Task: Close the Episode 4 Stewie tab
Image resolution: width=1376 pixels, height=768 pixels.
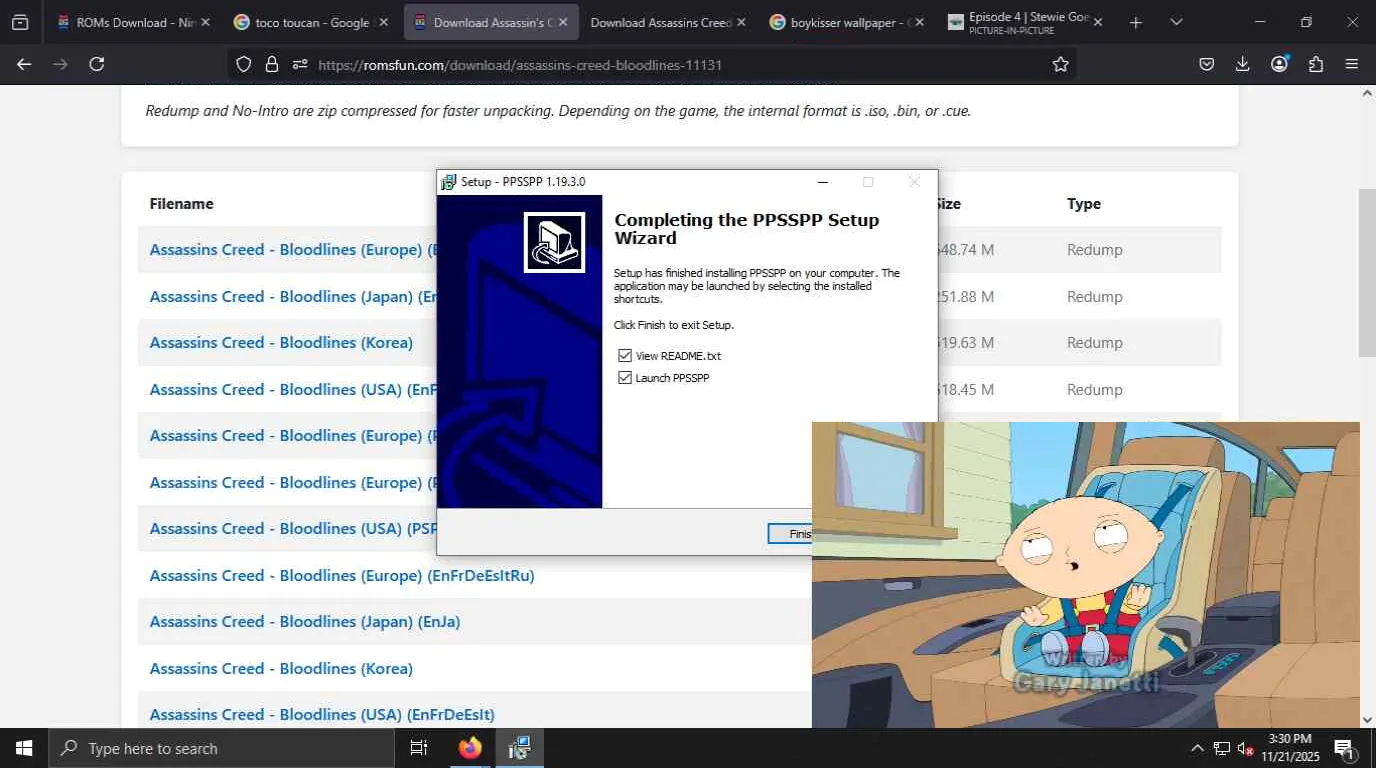Action: (x=1098, y=22)
